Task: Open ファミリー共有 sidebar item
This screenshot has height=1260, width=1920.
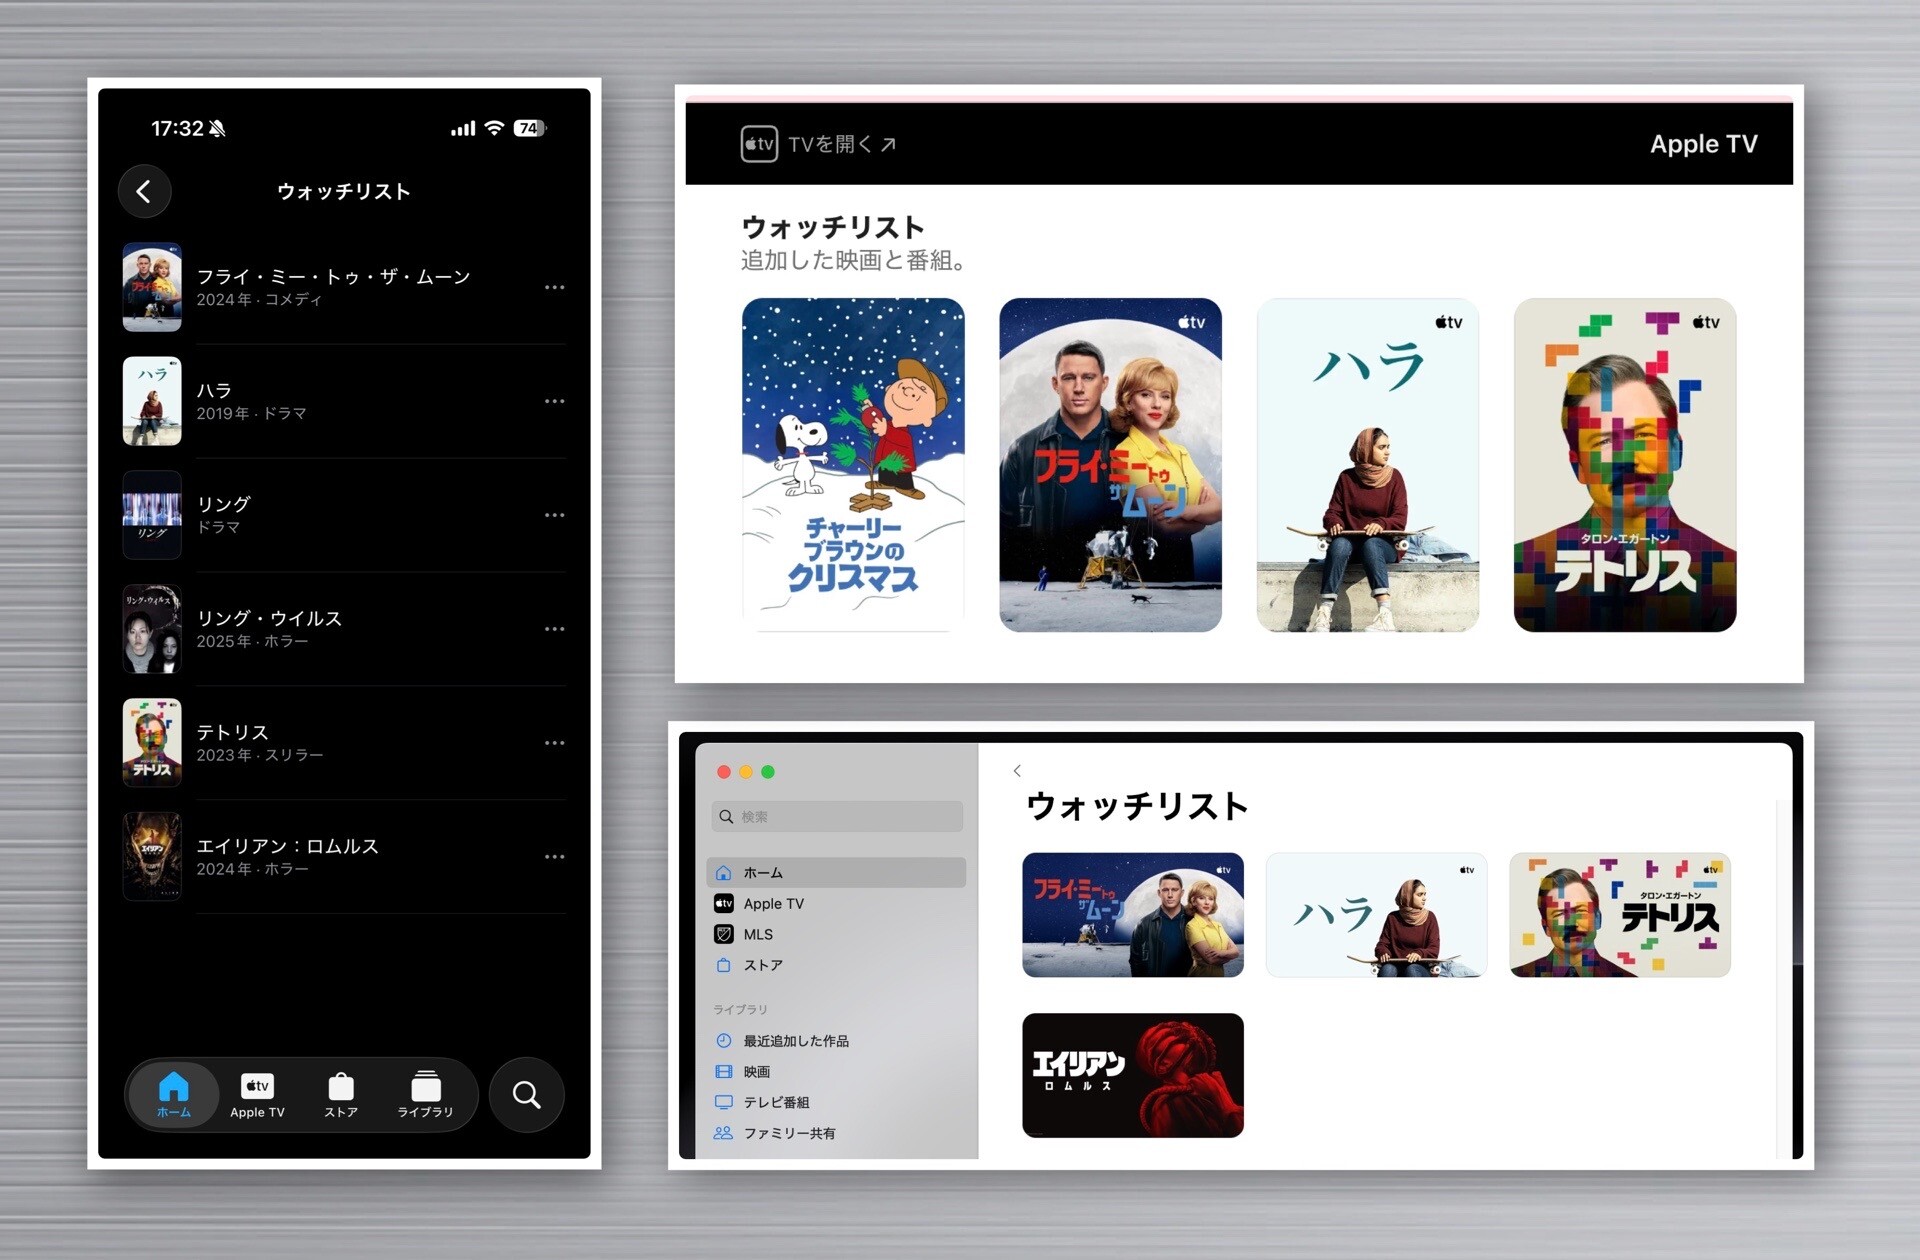Action: 788,1133
